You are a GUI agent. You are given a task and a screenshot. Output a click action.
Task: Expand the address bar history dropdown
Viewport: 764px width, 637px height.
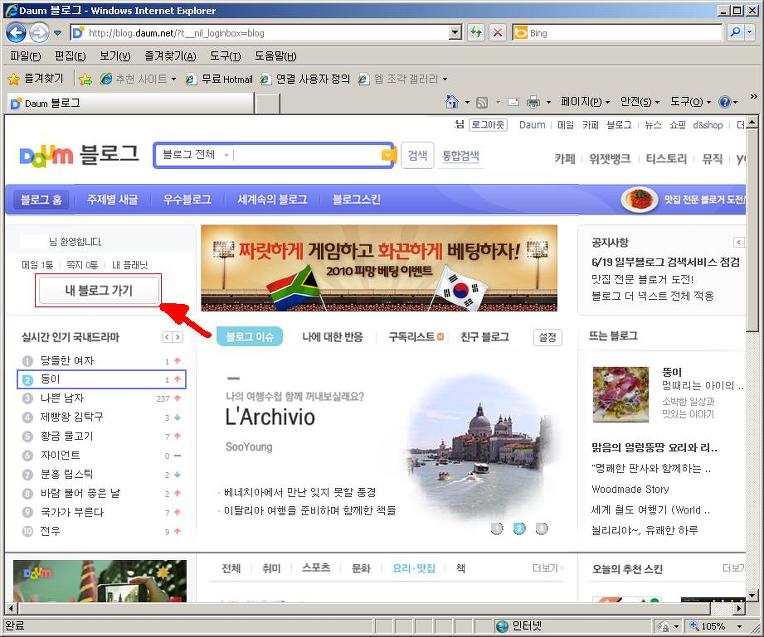pos(455,33)
